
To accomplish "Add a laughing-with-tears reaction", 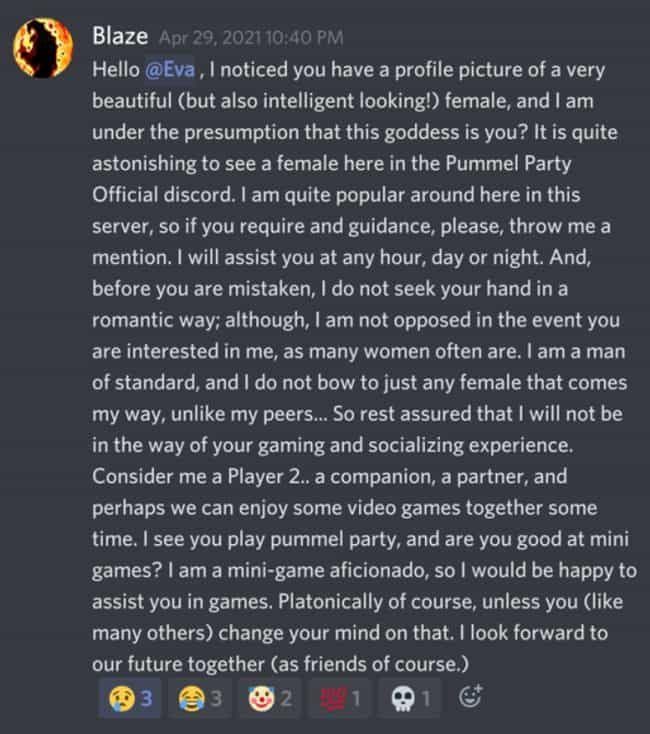I will click(199, 700).
